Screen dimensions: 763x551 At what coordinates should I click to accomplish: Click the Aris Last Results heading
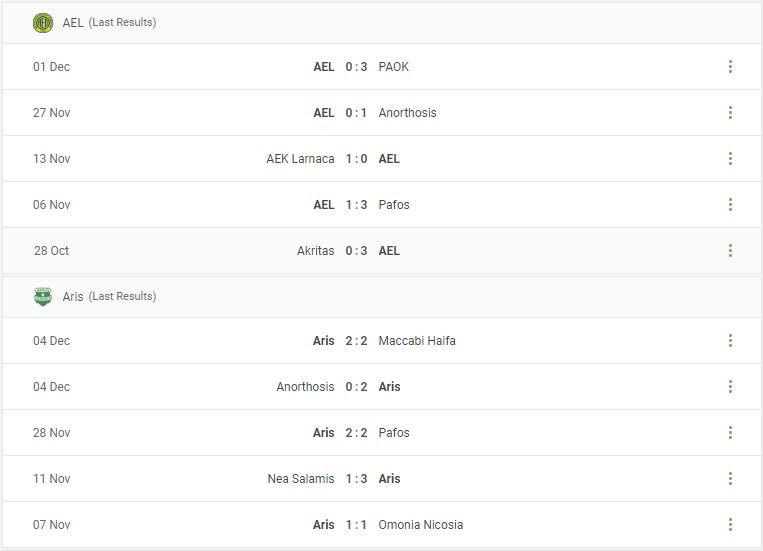click(109, 296)
